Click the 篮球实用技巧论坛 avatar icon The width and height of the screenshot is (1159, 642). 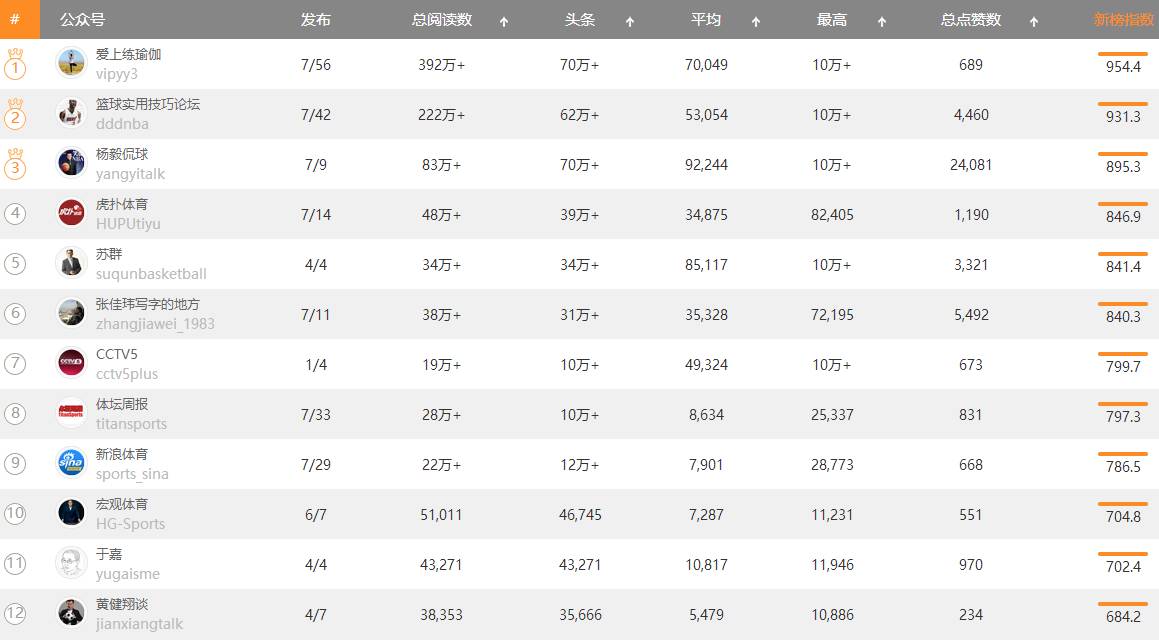(x=71, y=113)
